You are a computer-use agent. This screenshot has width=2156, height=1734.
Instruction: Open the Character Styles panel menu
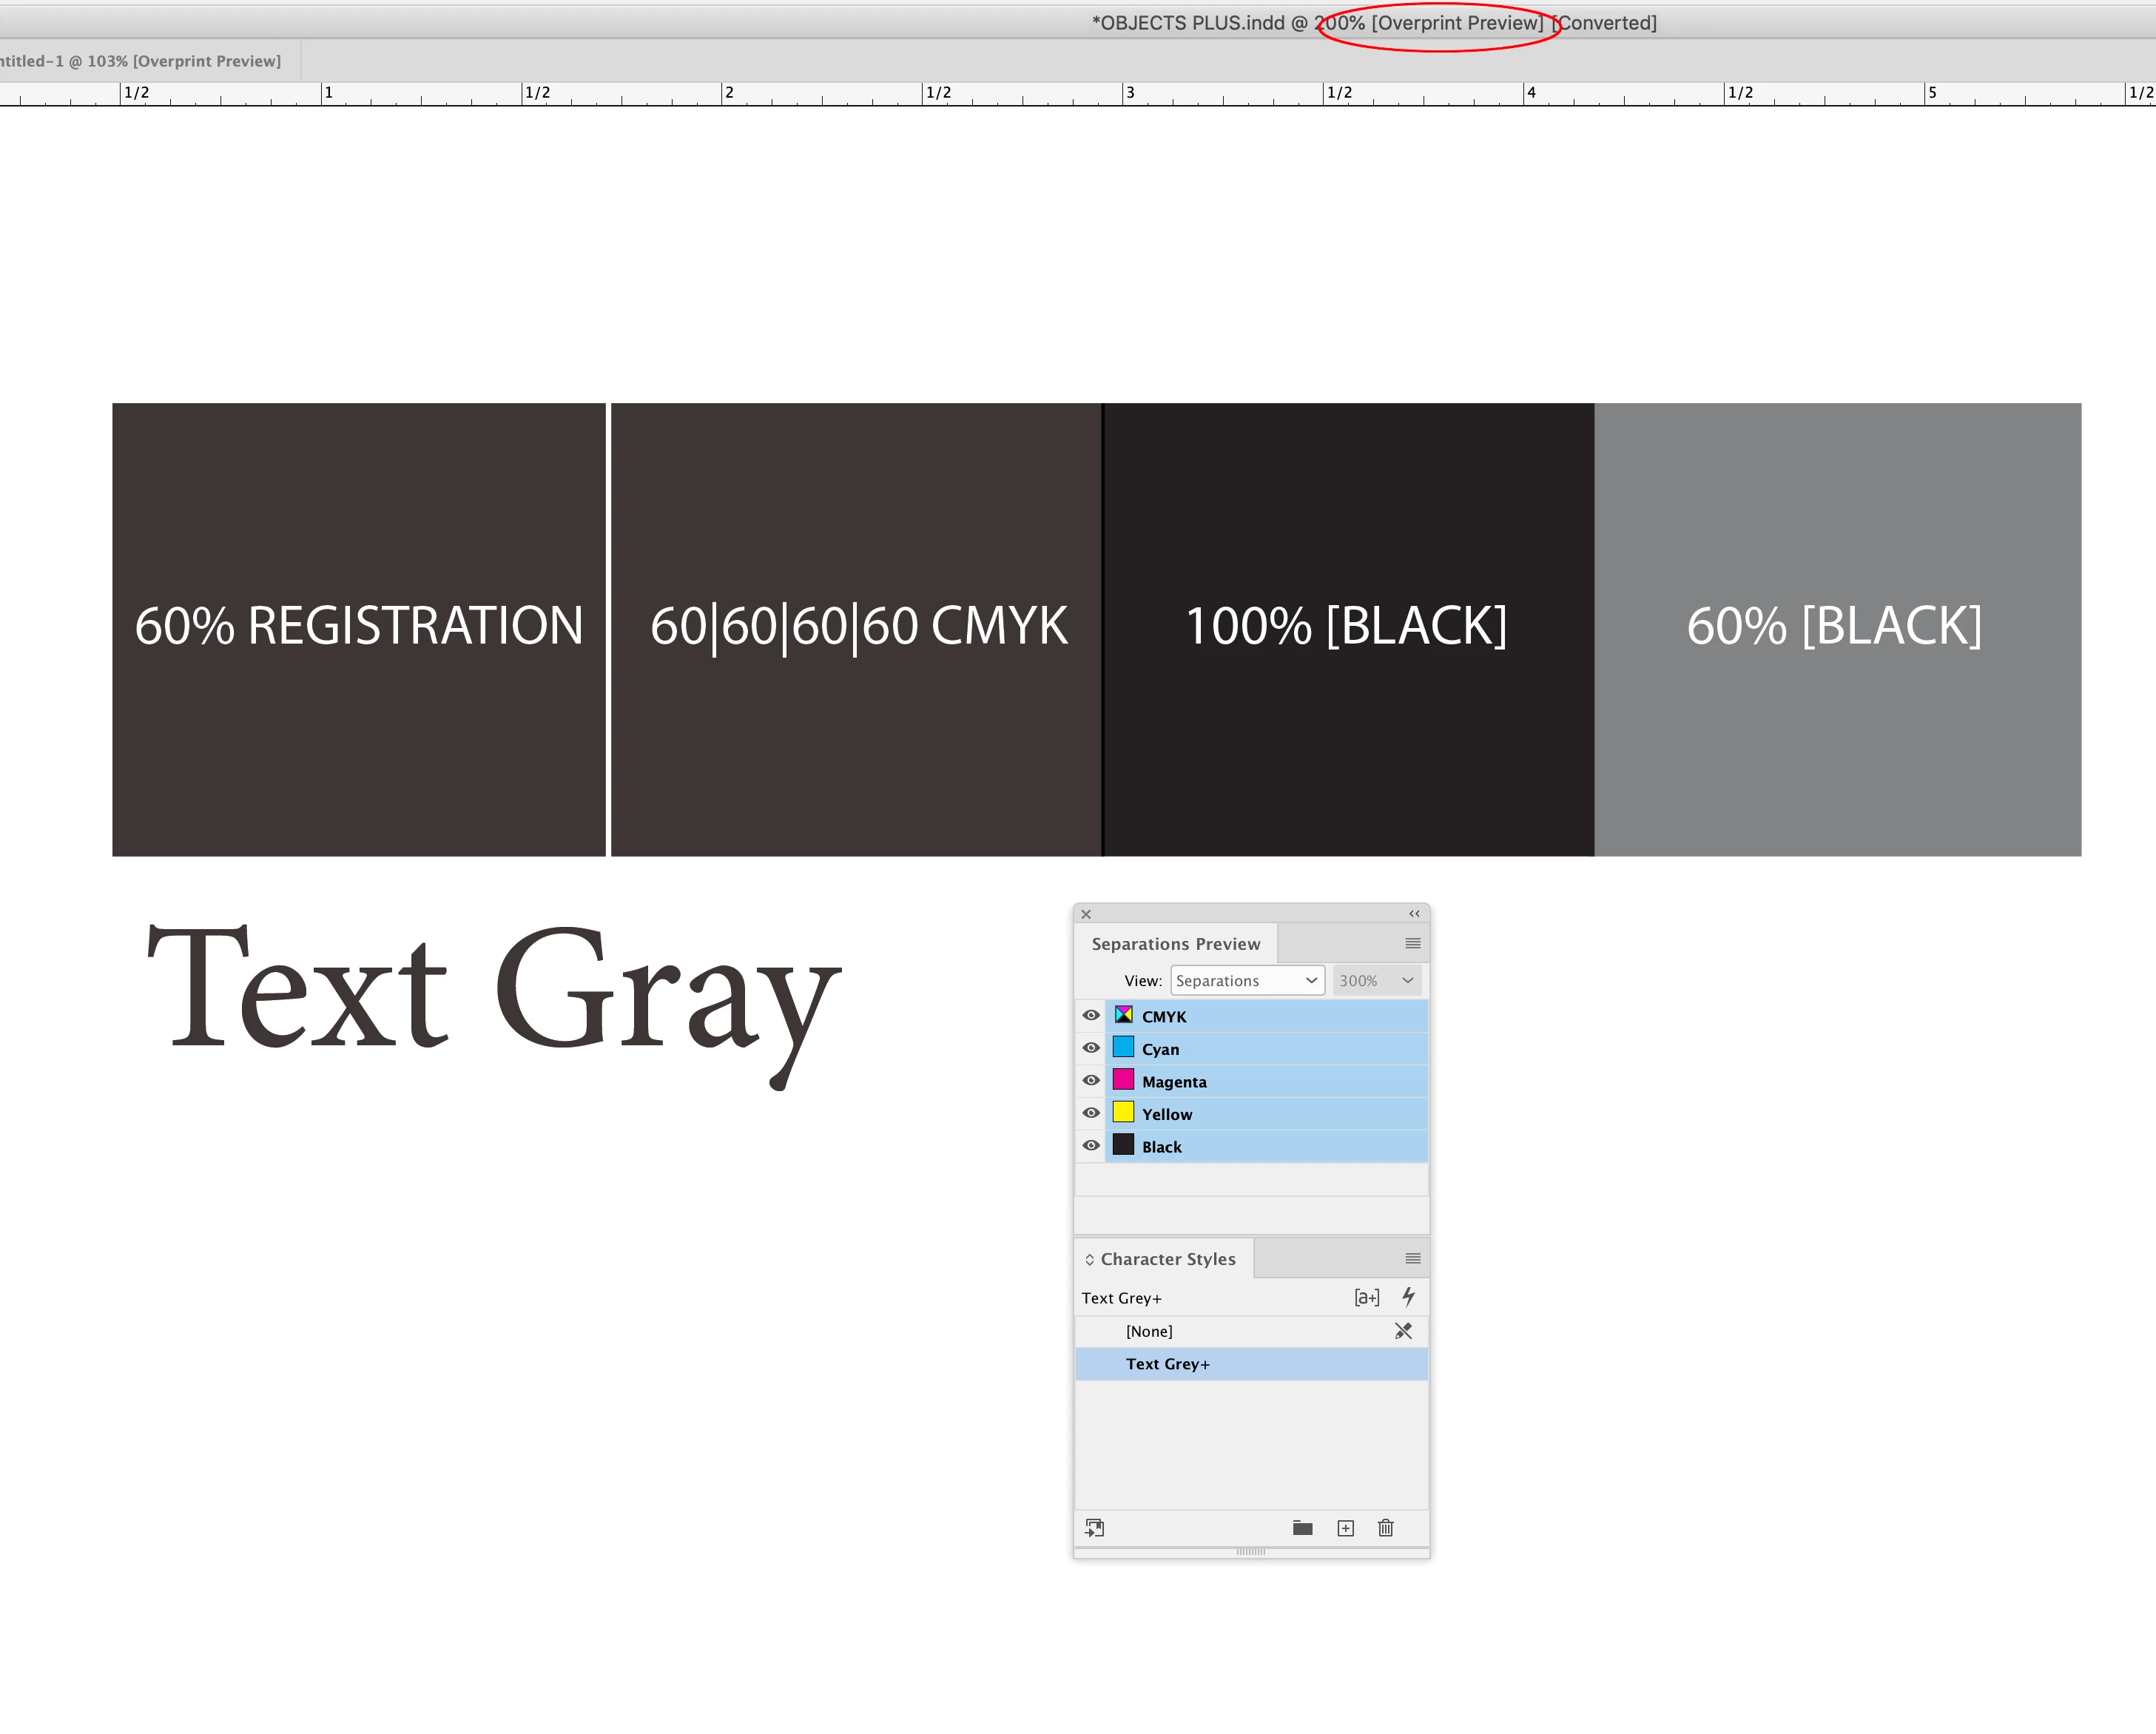(1412, 1259)
